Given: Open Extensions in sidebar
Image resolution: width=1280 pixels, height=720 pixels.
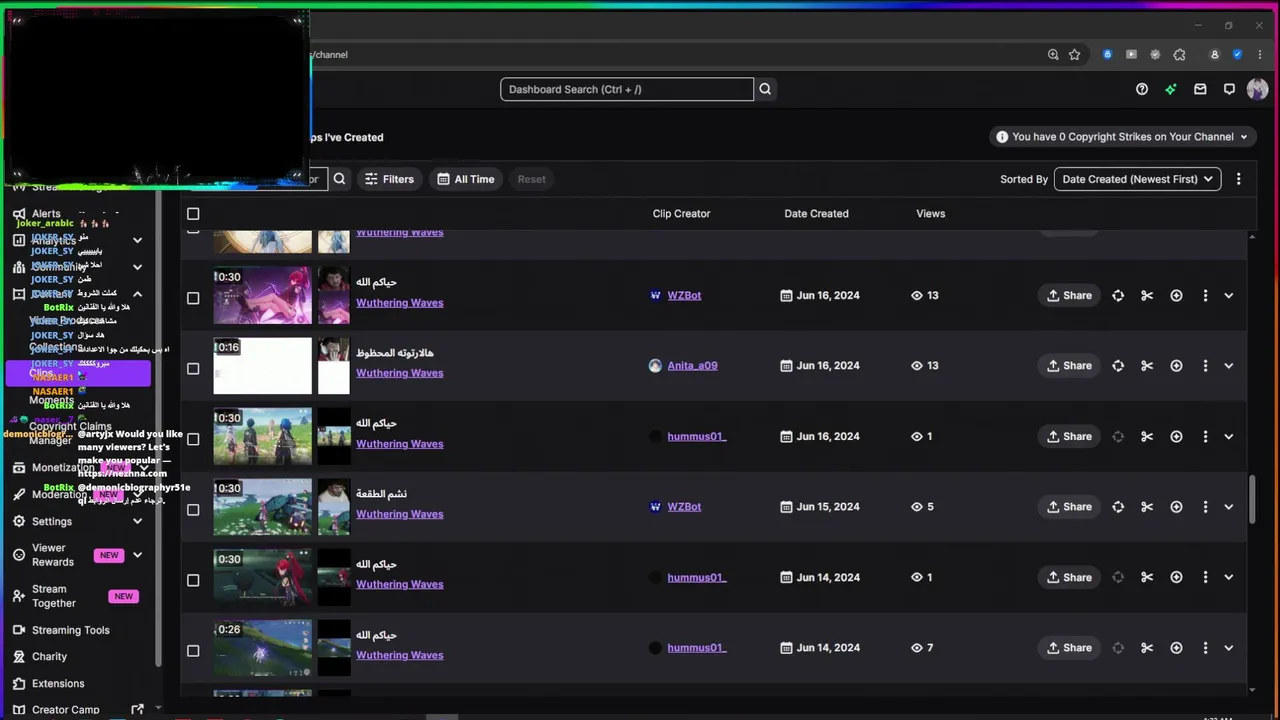Looking at the screenshot, I should [x=58, y=683].
